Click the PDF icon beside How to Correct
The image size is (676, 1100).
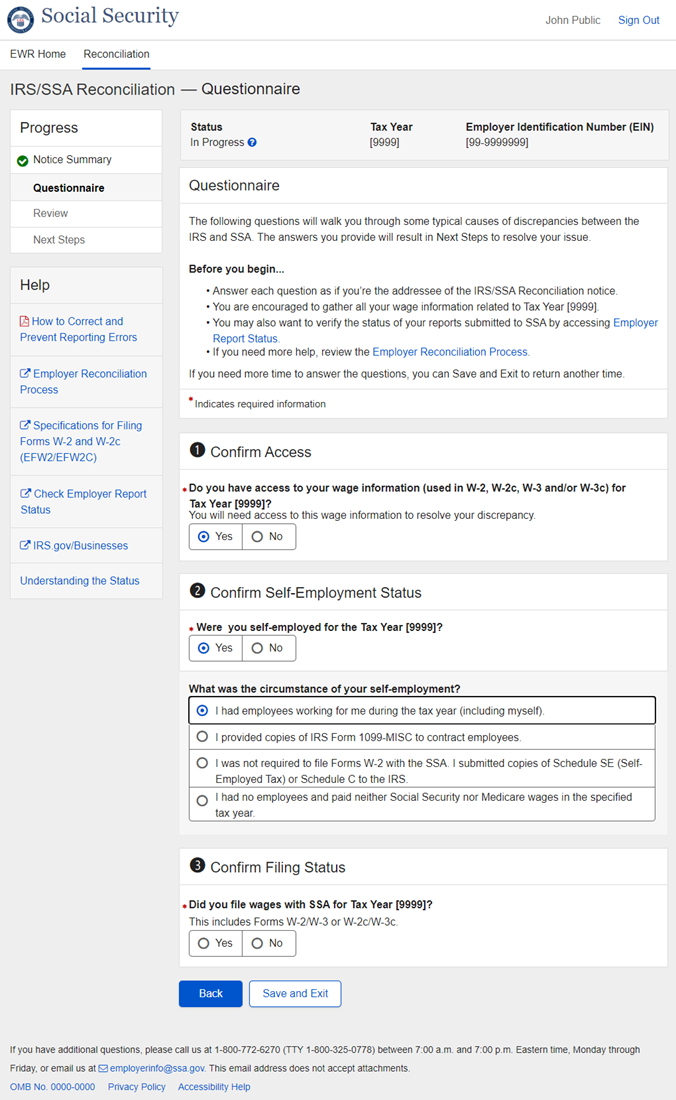tap(25, 322)
